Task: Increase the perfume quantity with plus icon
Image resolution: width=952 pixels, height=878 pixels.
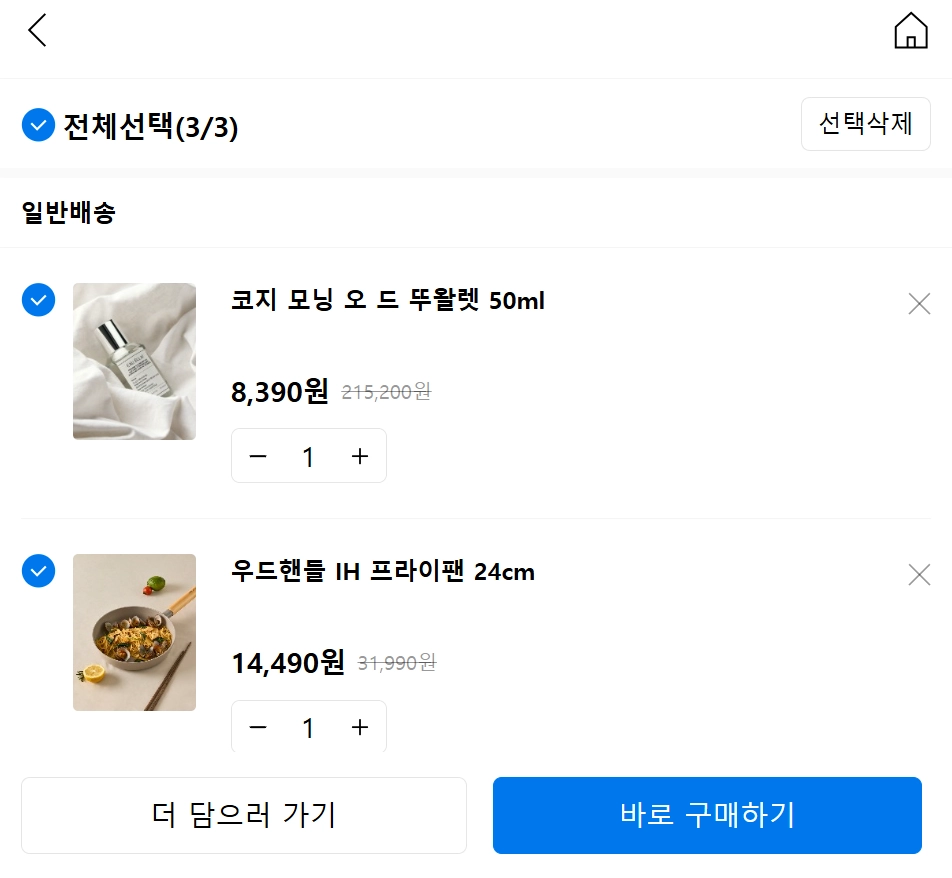Action: click(x=360, y=457)
